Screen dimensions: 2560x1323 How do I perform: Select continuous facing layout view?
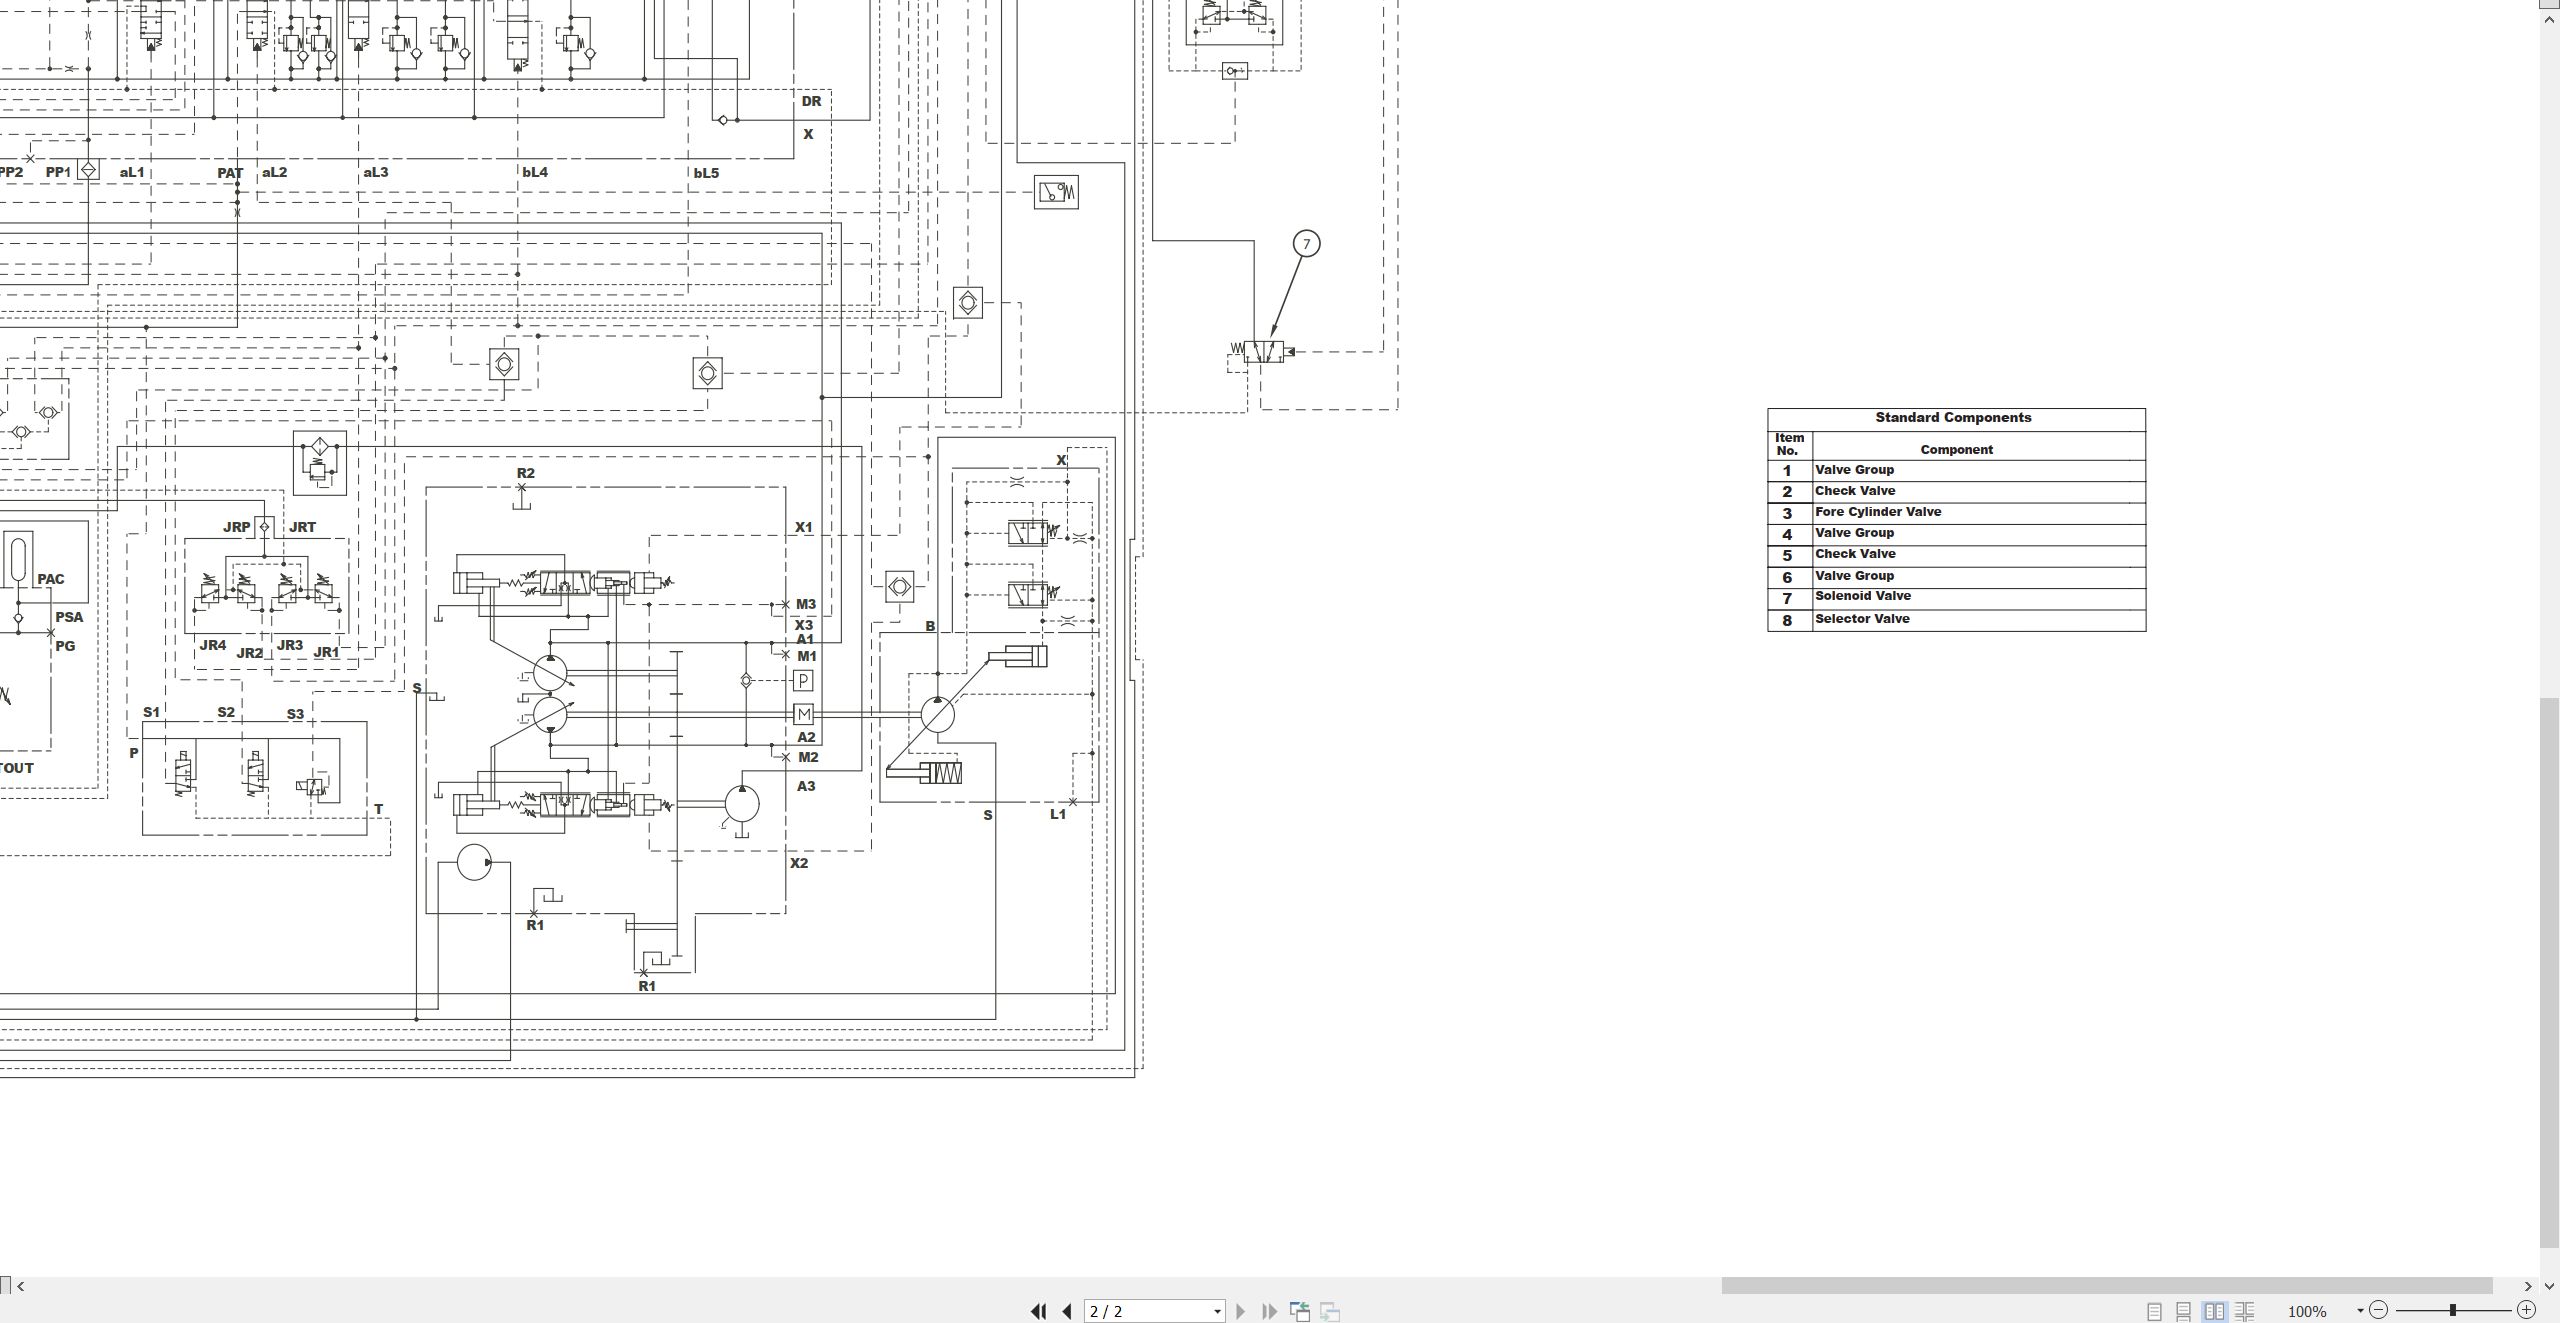point(2245,1311)
